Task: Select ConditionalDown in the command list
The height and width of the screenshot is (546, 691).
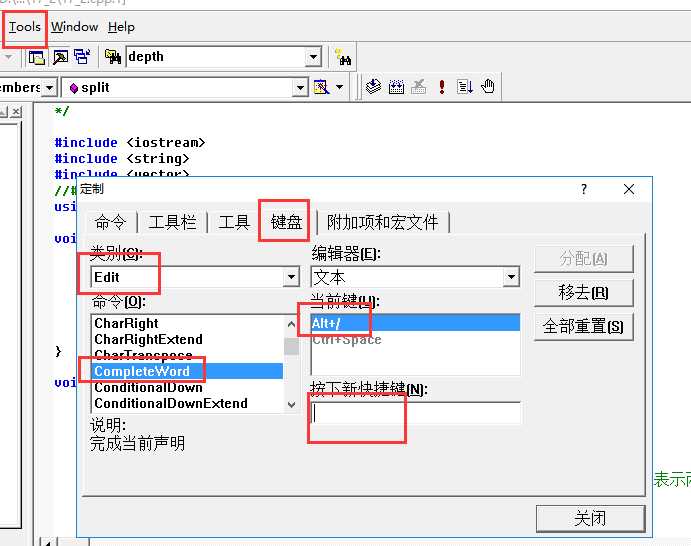Action: pos(187,387)
